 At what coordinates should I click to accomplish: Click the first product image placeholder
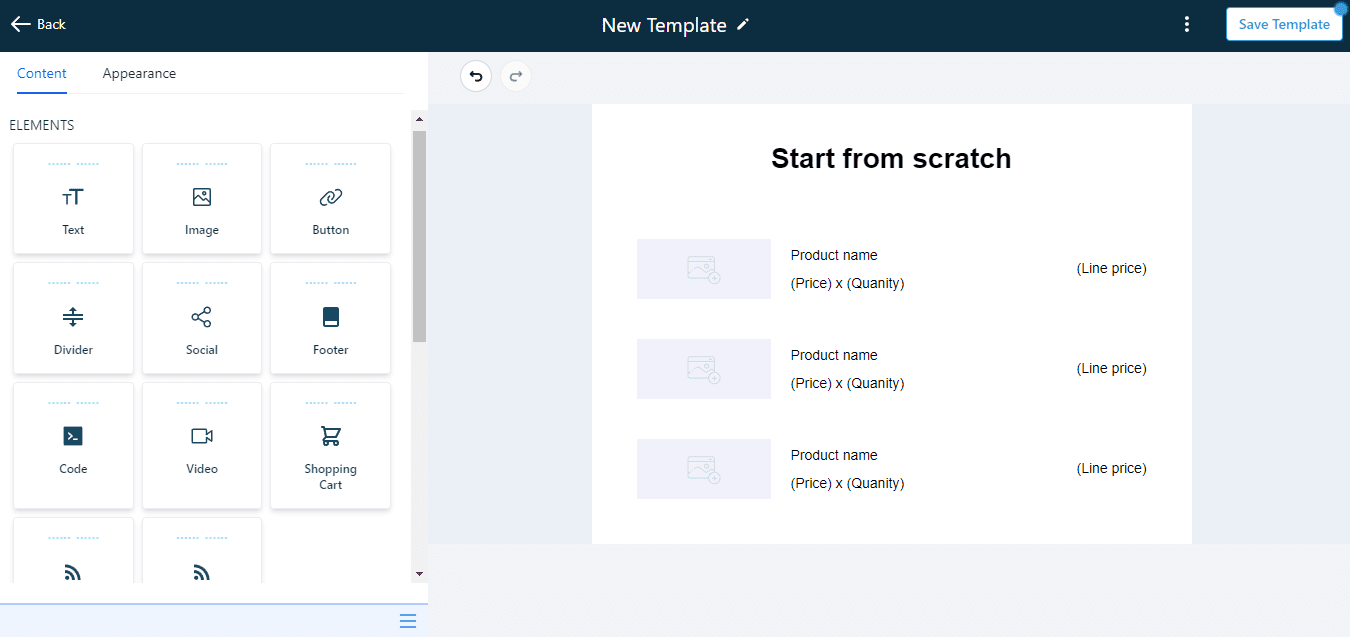point(704,269)
